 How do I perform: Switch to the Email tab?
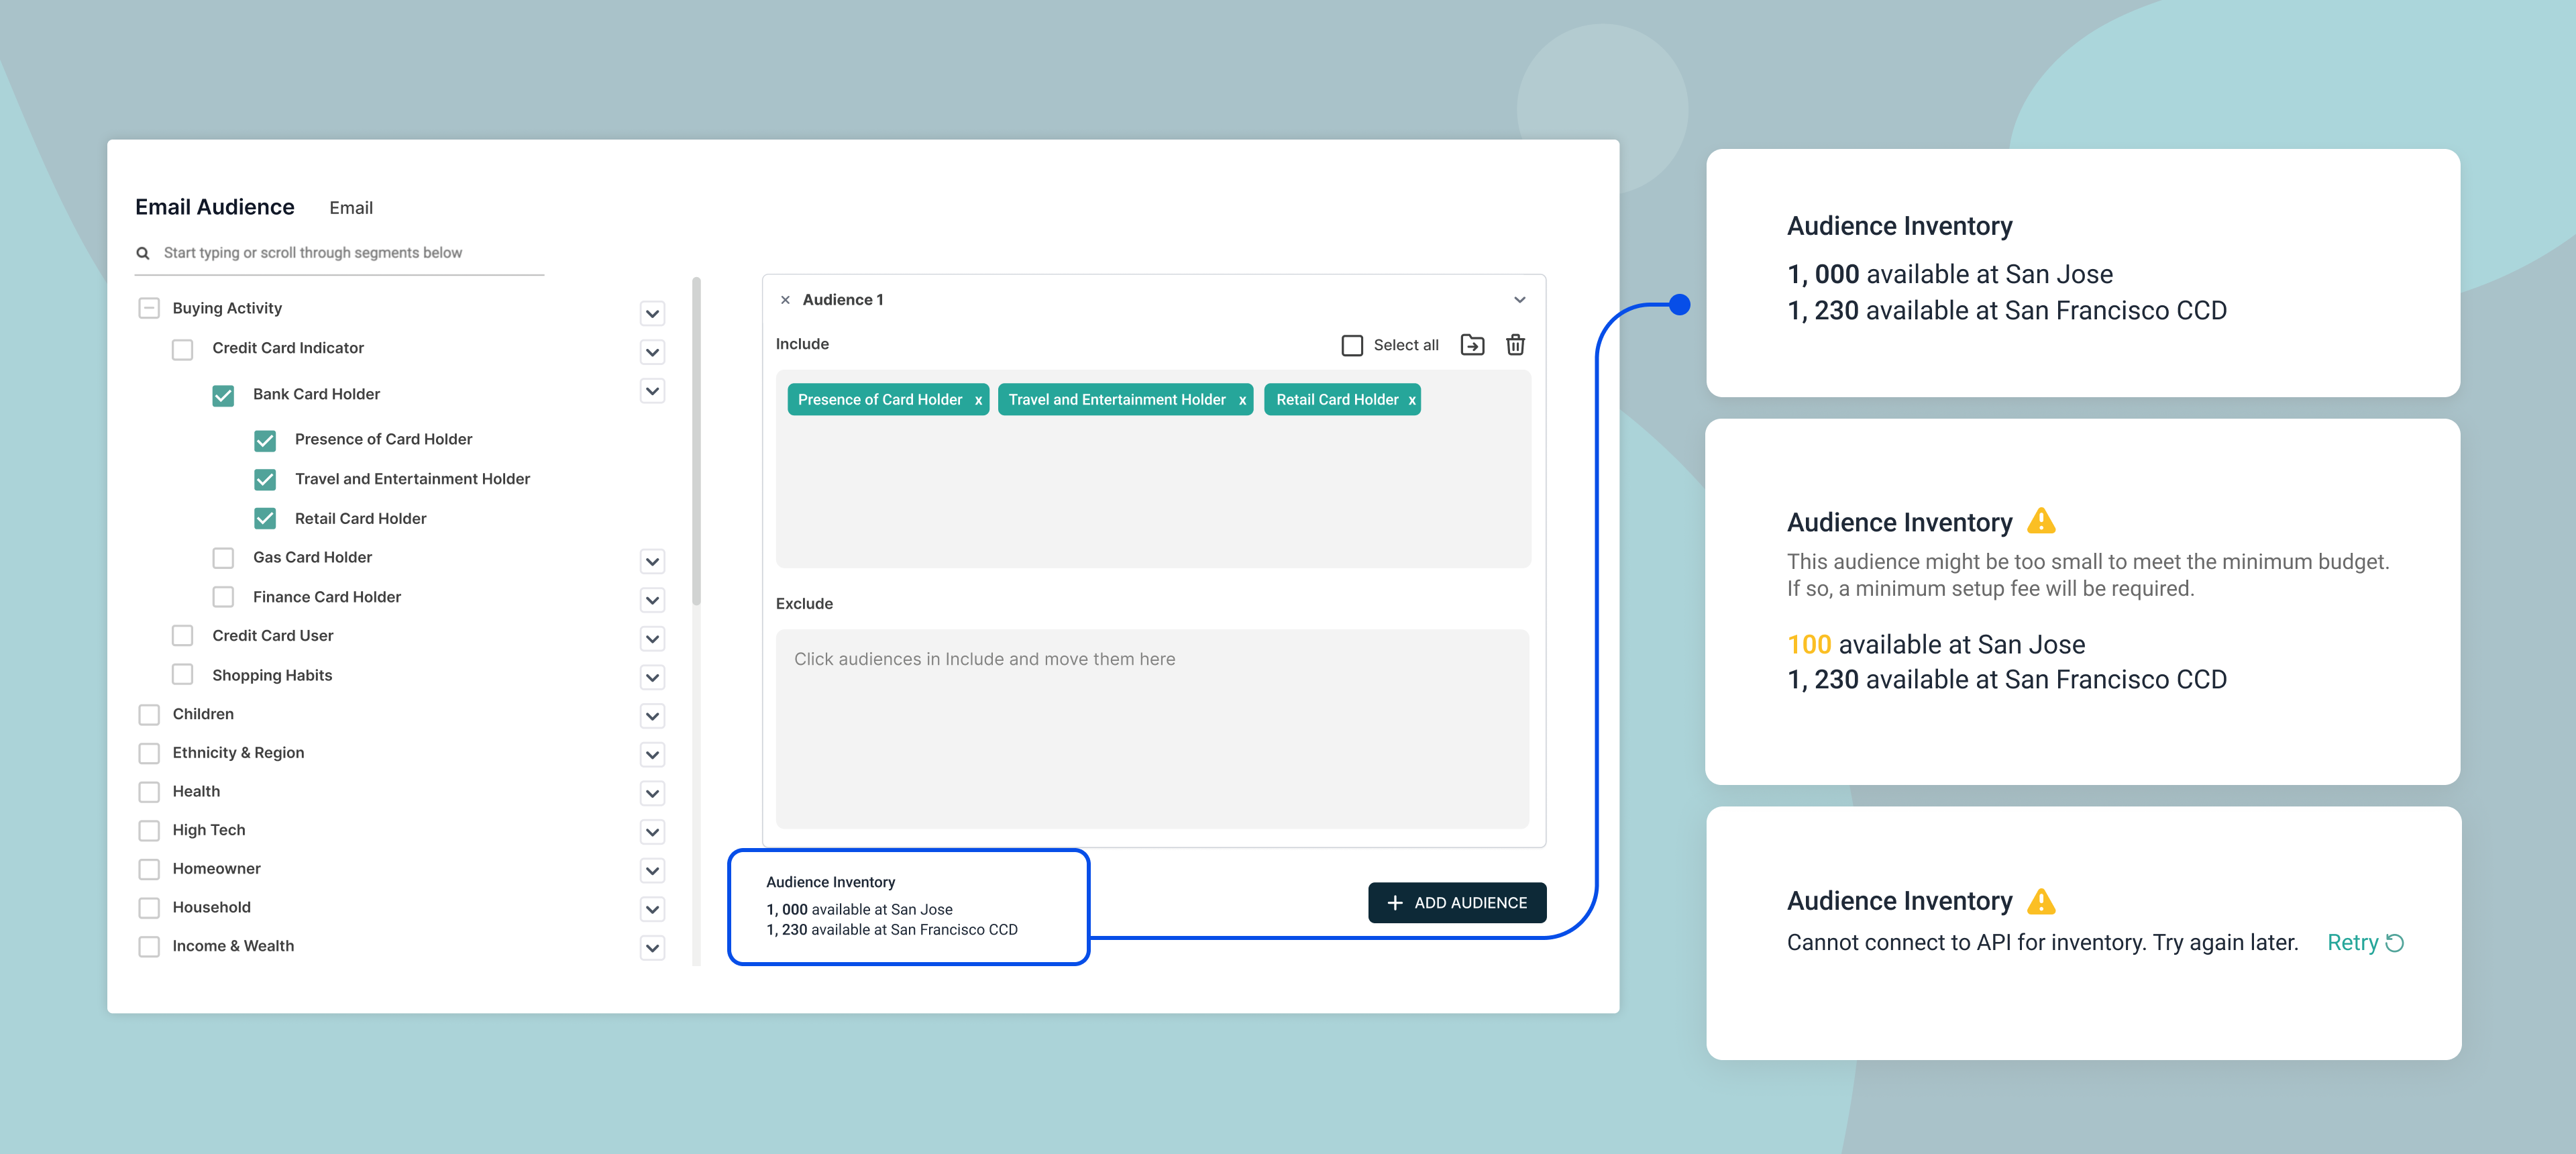pyautogui.click(x=351, y=208)
